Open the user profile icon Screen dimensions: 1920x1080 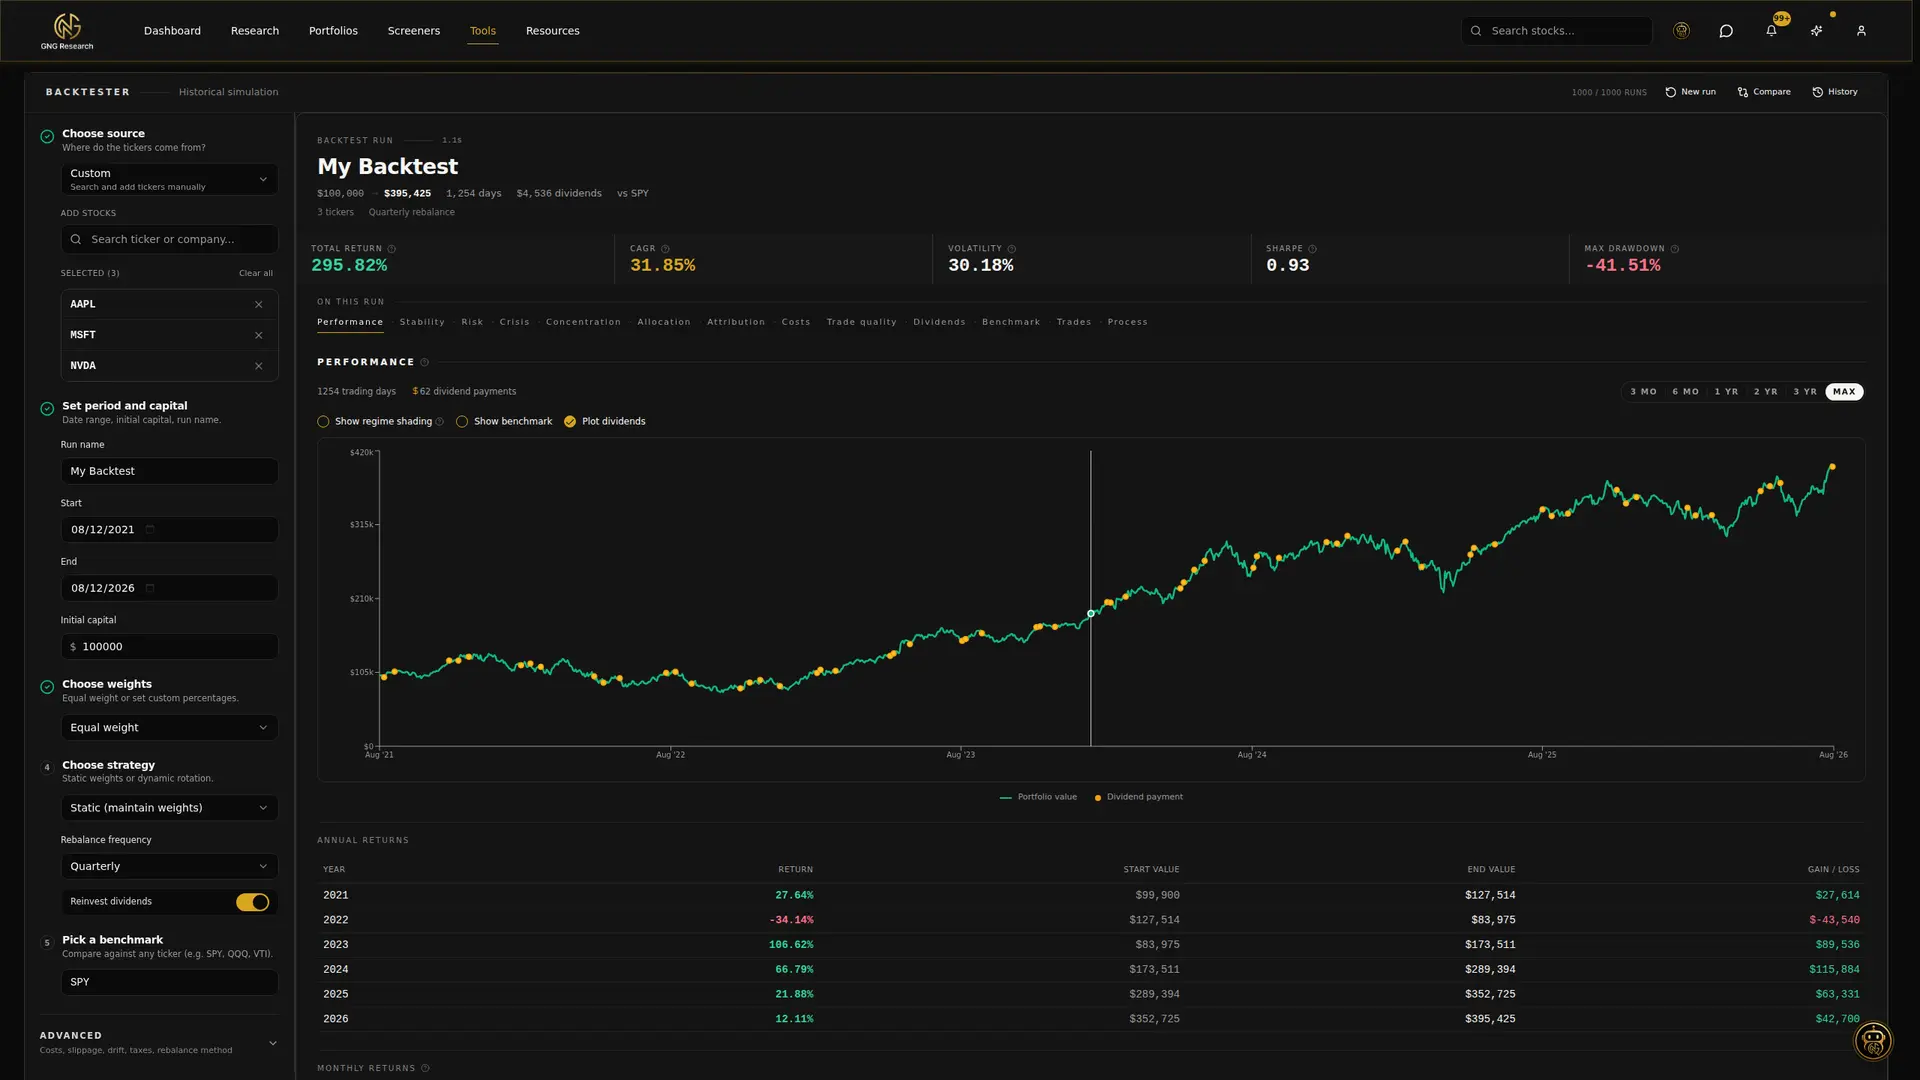(1861, 31)
